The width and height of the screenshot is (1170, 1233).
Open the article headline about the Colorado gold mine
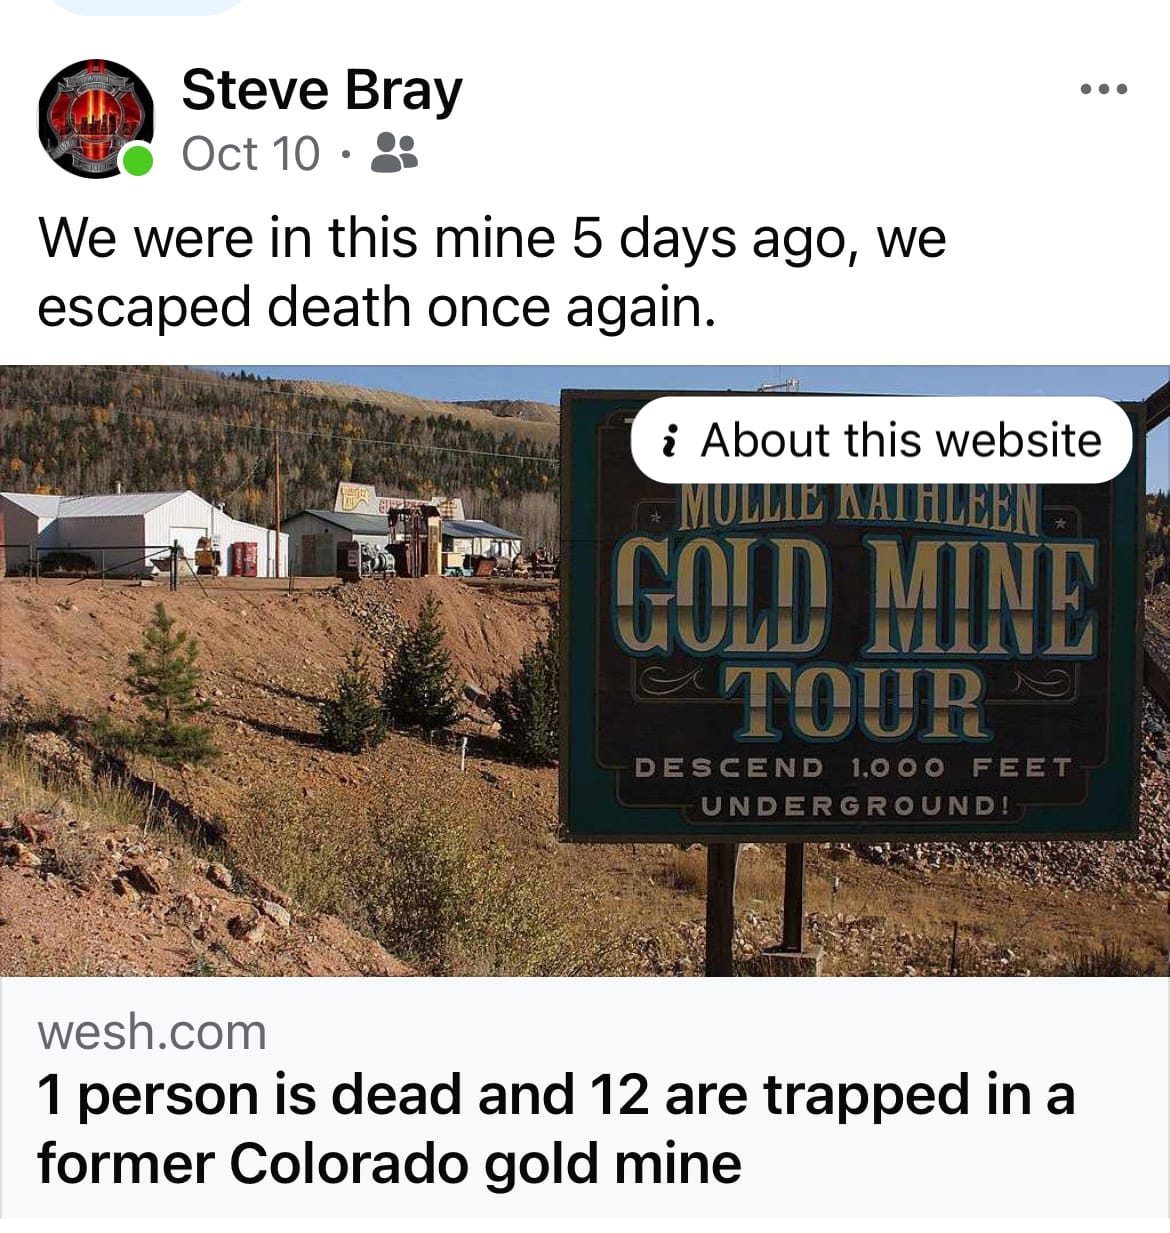pos(556,1128)
